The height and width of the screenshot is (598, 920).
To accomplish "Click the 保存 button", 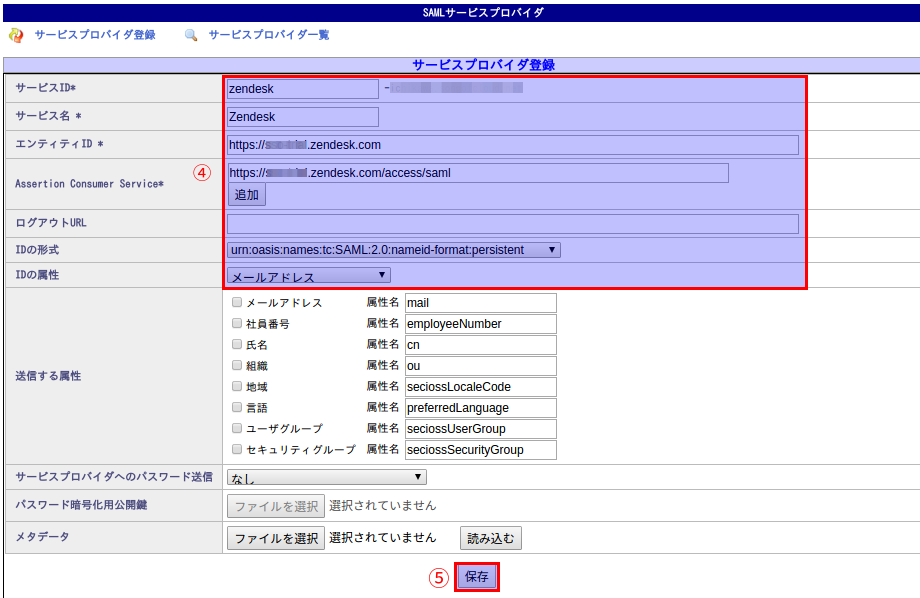I will 476,577.
